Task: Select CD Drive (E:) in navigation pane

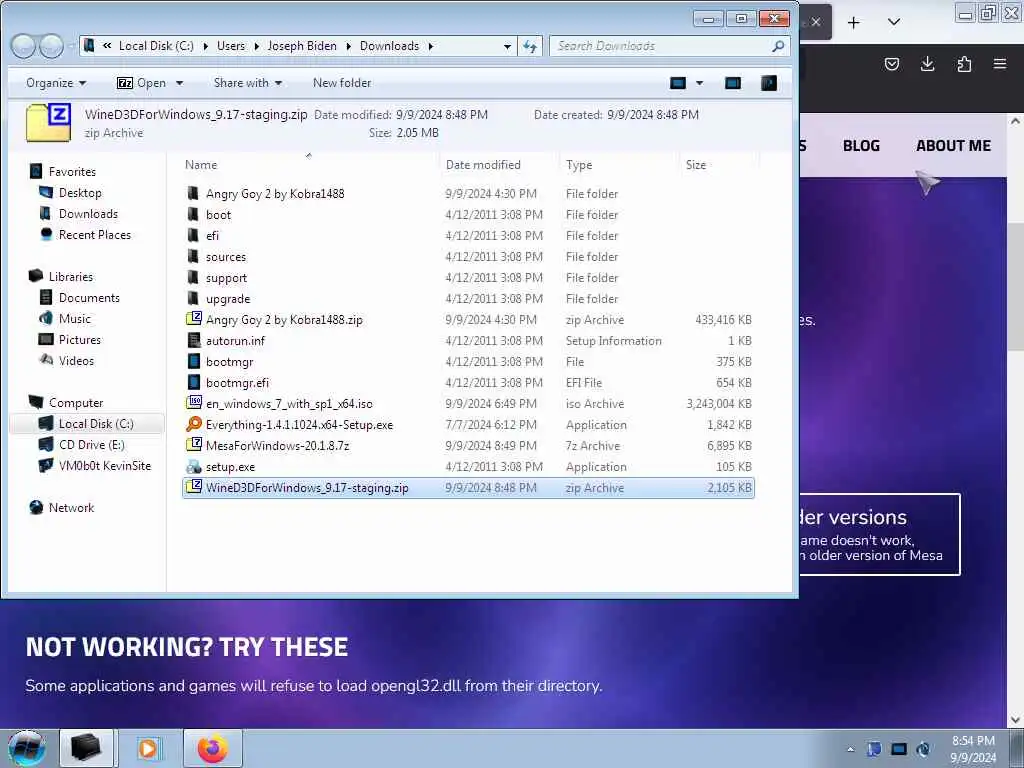Action: 91,445
